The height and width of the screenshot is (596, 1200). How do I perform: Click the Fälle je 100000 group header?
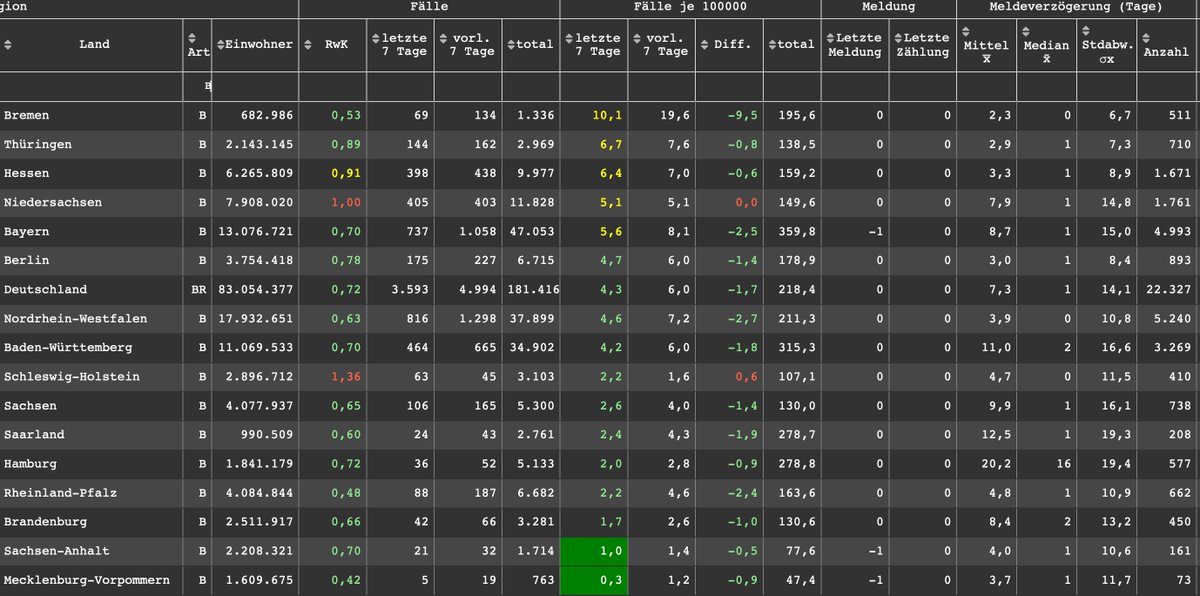[x=690, y=7]
